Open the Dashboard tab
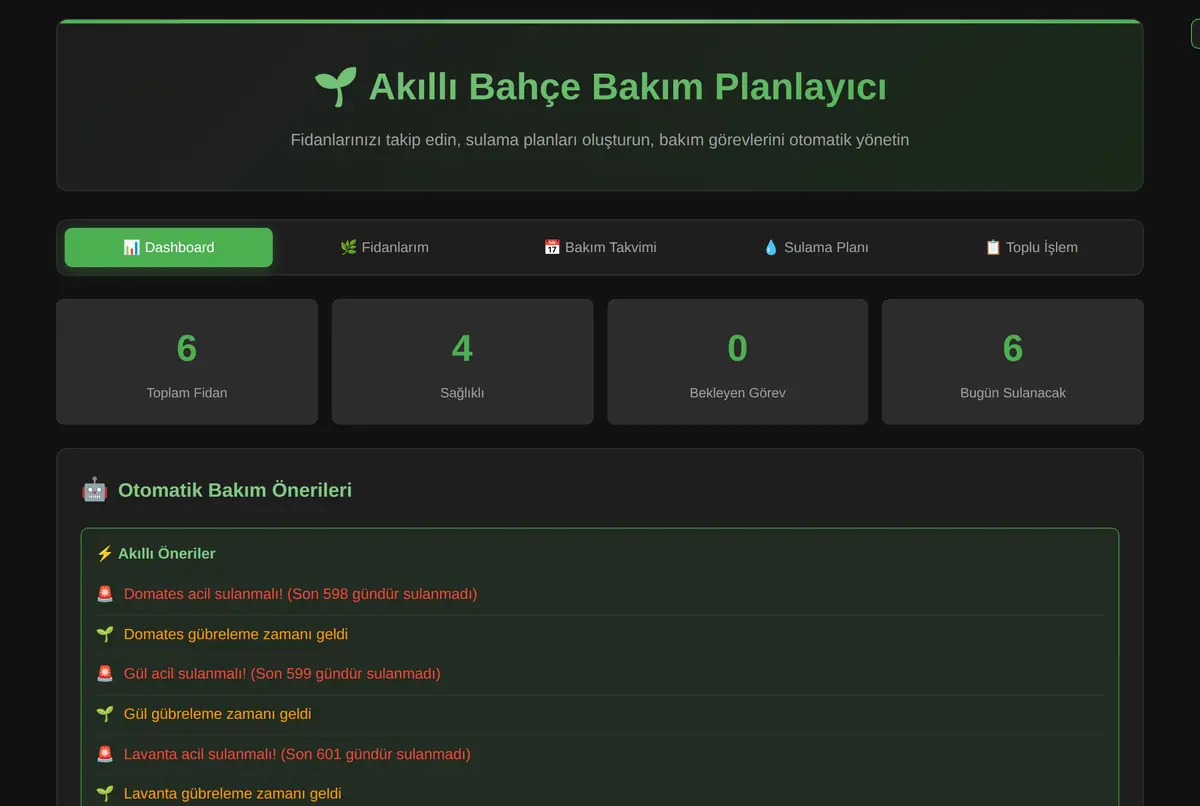The image size is (1200, 806). [x=169, y=247]
